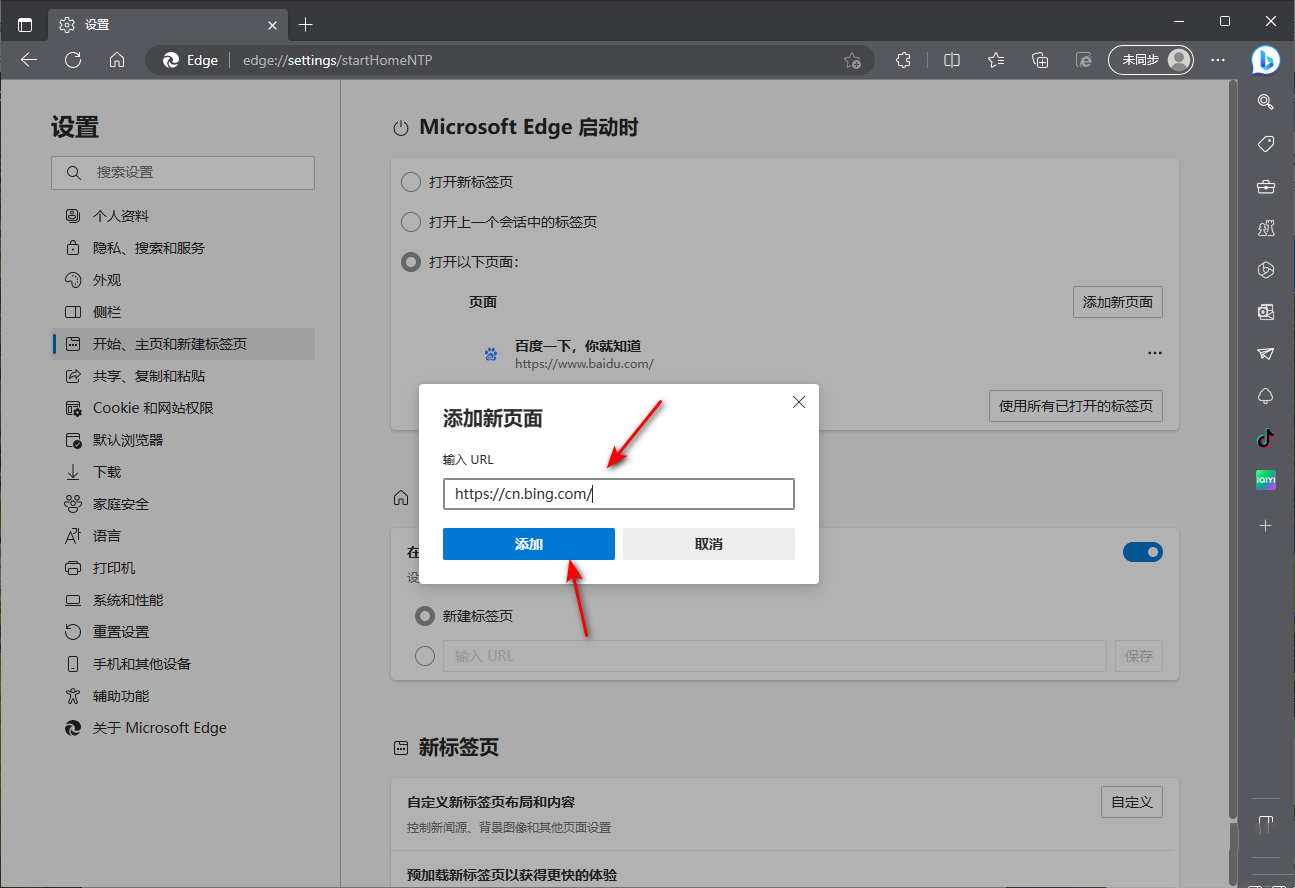Image resolution: width=1295 pixels, height=888 pixels.
Task: Click the 添加新页面 button
Action: pyautogui.click(x=1118, y=302)
